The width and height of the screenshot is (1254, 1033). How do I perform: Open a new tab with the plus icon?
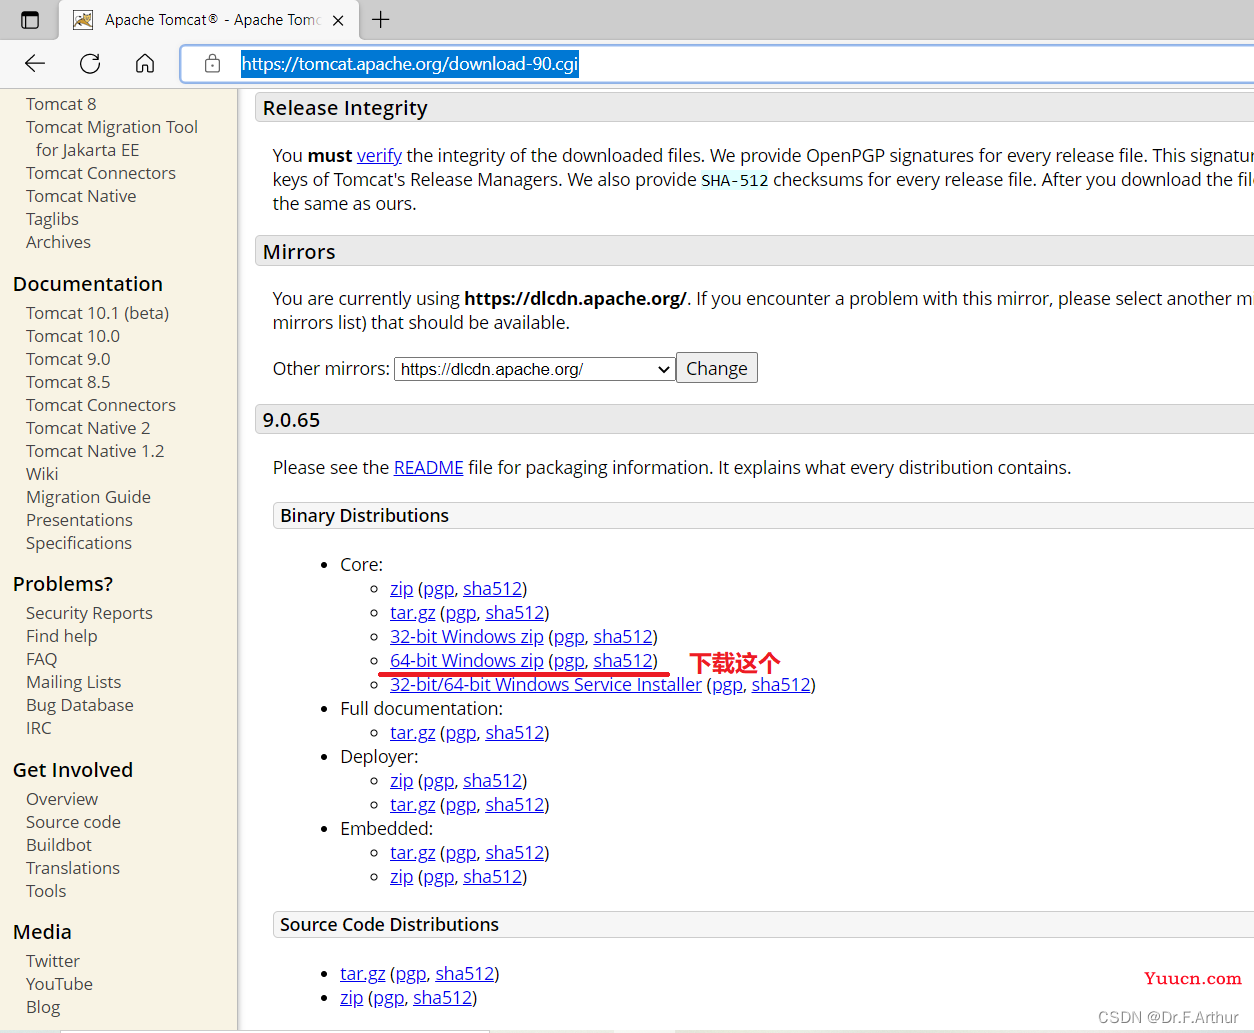(x=381, y=19)
